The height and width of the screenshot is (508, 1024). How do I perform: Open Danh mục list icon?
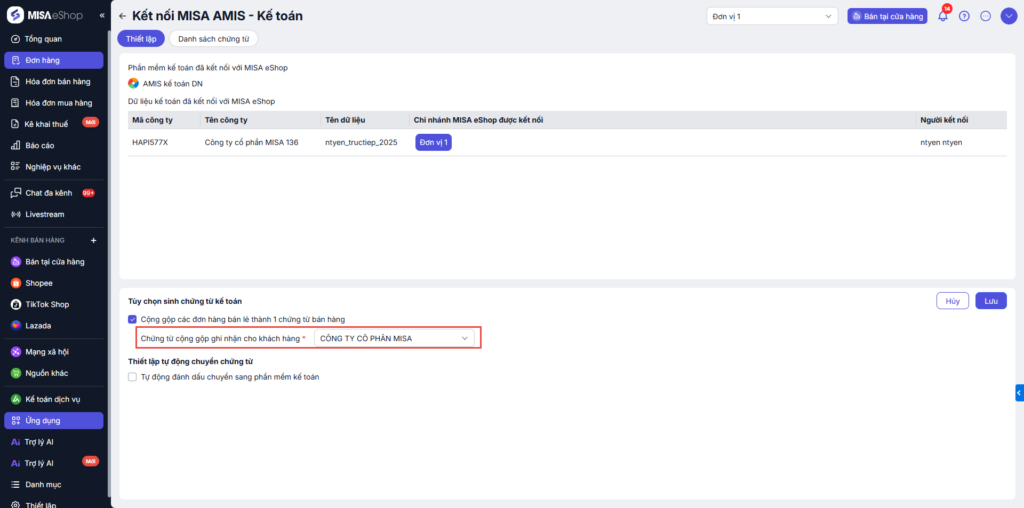(x=16, y=484)
